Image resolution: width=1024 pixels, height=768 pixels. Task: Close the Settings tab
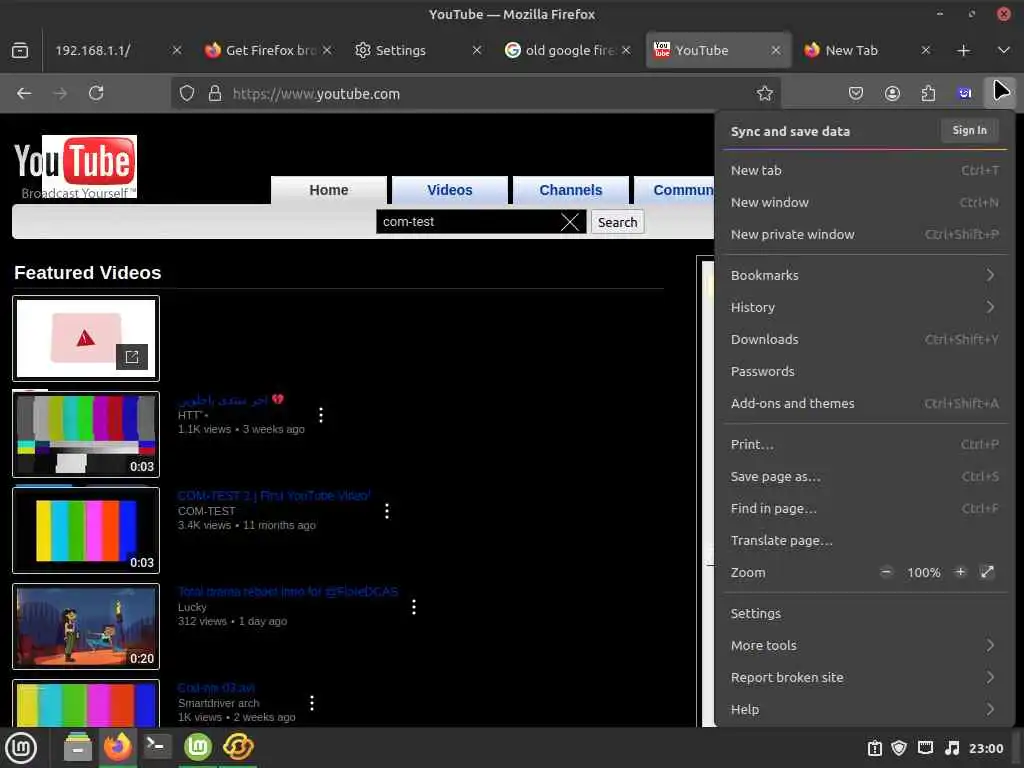[477, 50]
